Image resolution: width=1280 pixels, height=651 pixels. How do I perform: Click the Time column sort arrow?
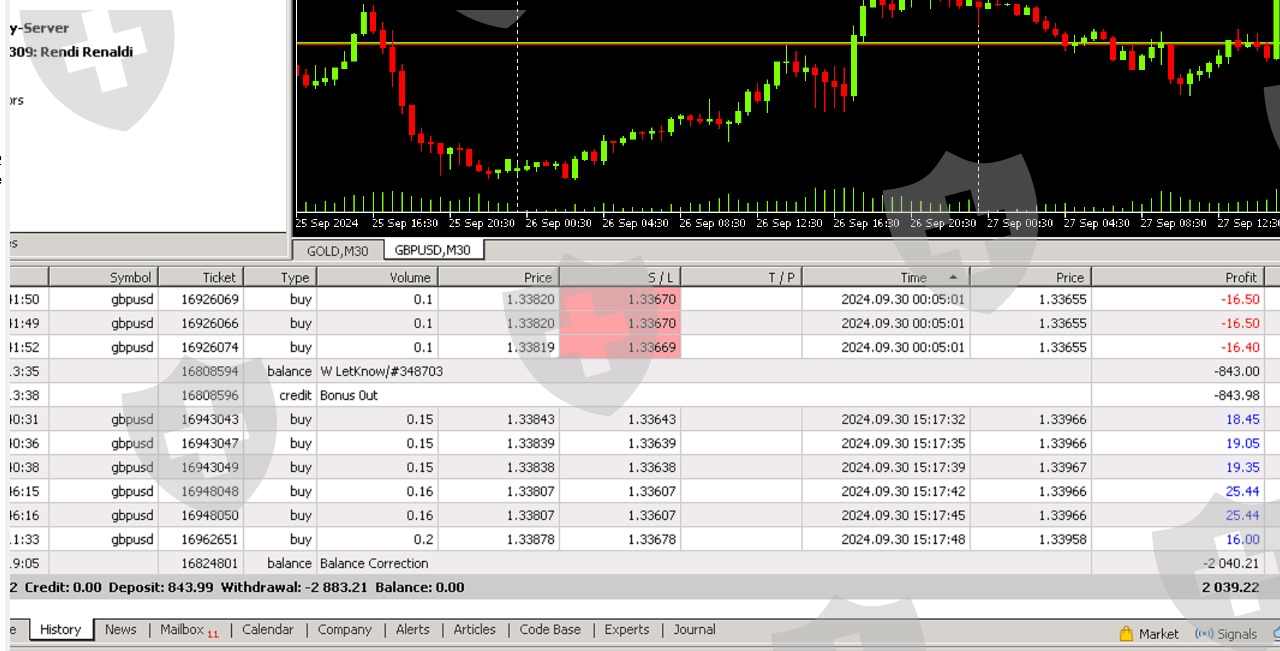pos(952,277)
